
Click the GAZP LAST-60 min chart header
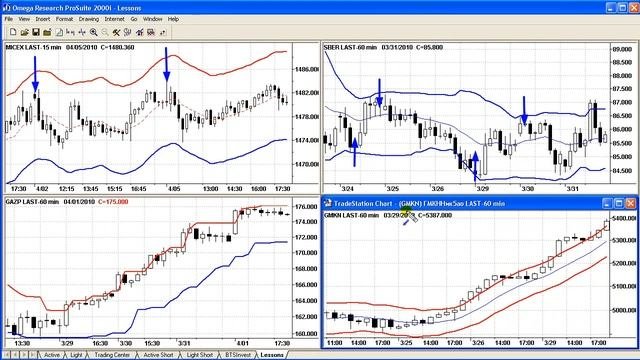[x=32, y=202]
